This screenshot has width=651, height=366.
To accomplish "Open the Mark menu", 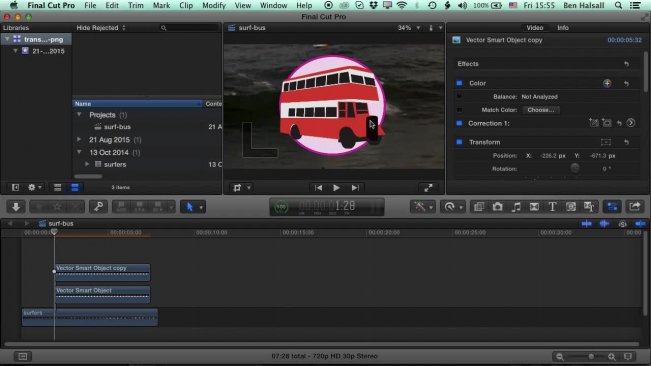I will 161,5.
